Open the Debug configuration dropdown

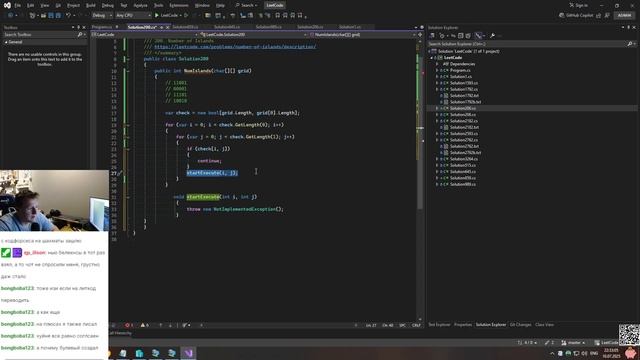pyautogui.click(x=102, y=16)
